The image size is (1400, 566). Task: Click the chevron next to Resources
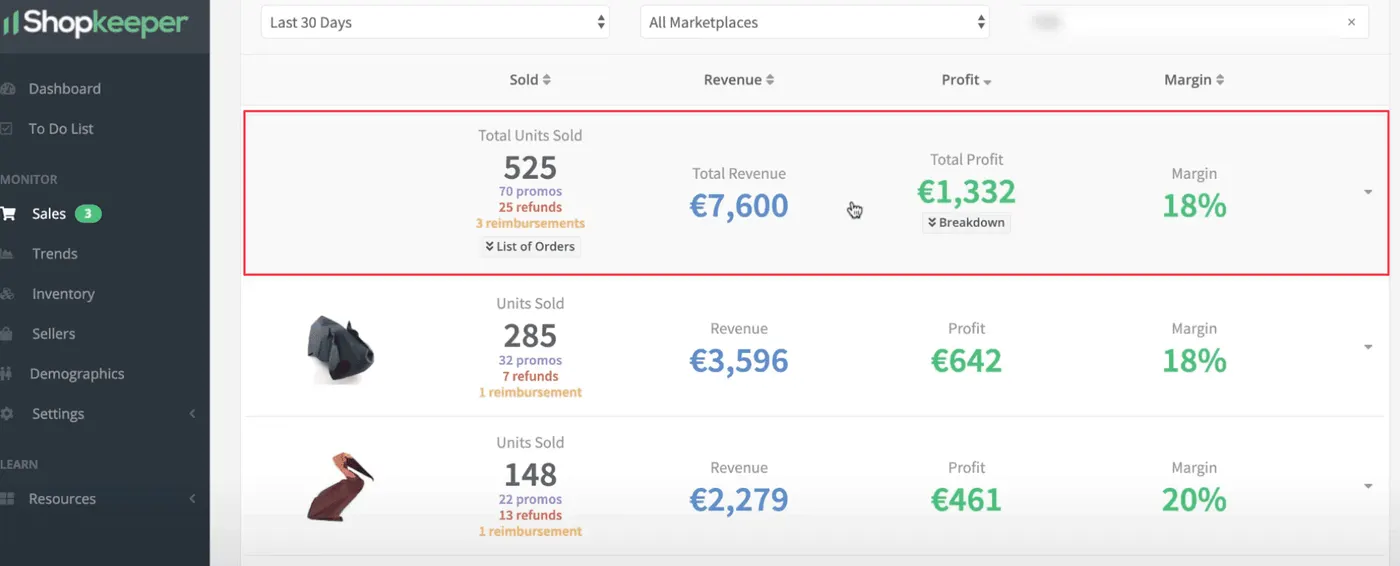tap(192, 499)
